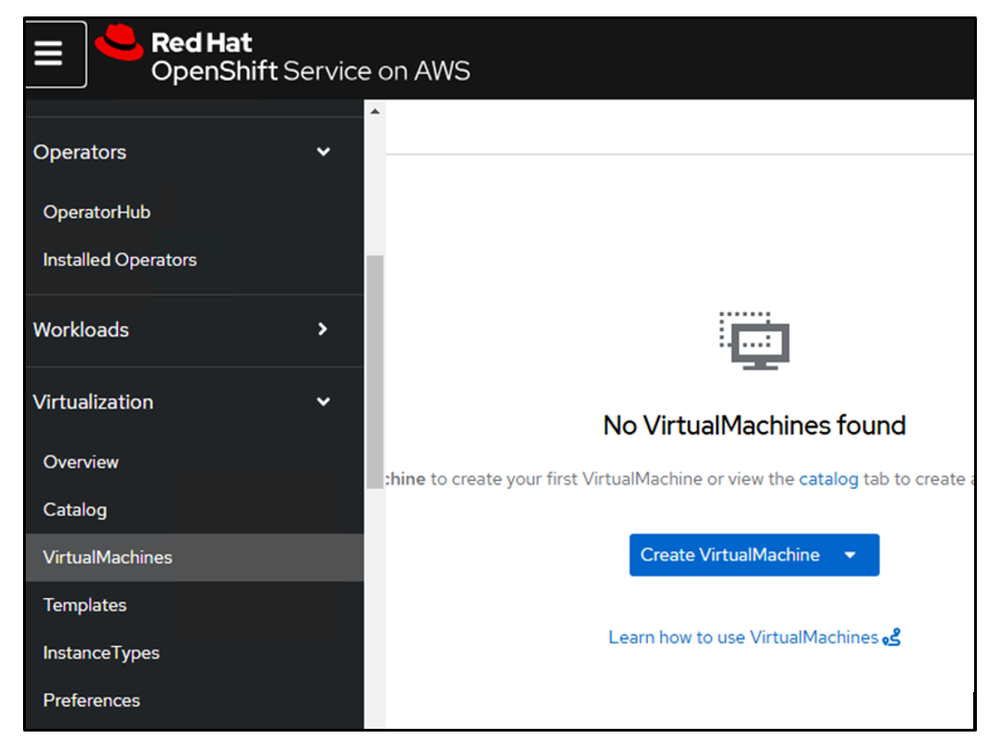This screenshot has width=999, height=748.
Task: Open Templates under Virtualization
Action: point(85,605)
